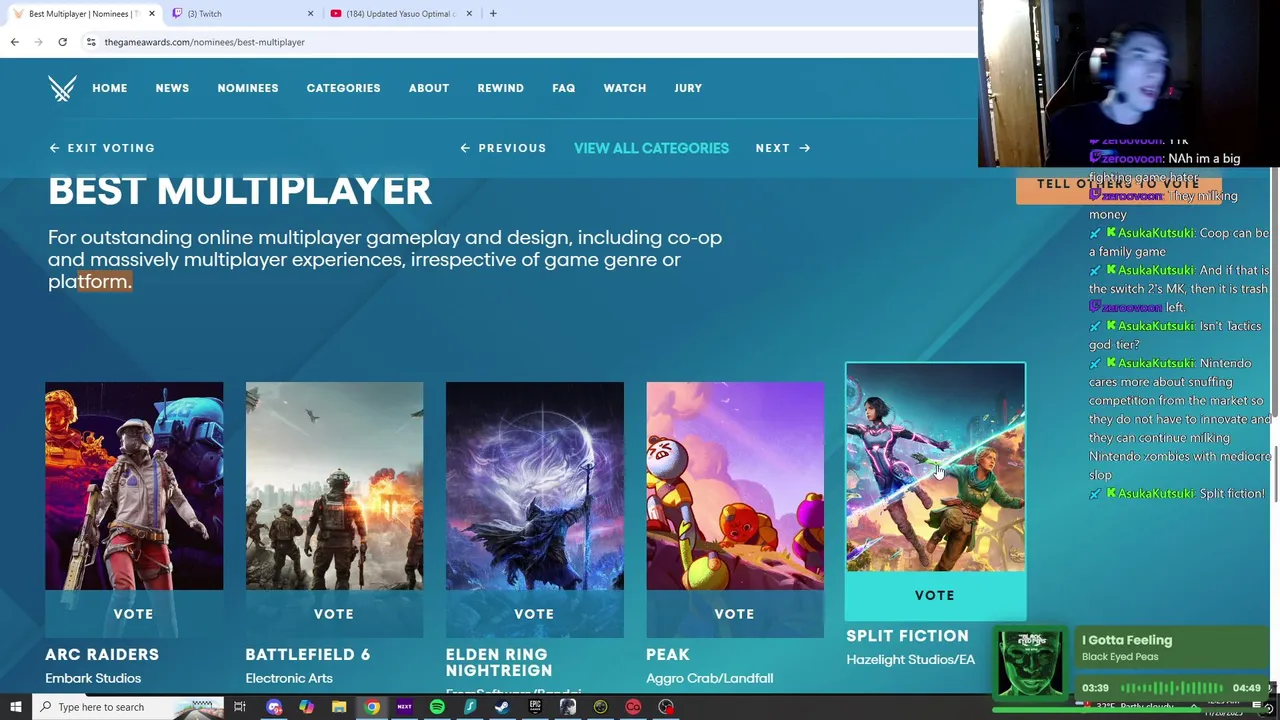The width and height of the screenshot is (1280, 720).
Task: Click 'BEST MULTIPLAYER' heading
Action: tap(240, 190)
